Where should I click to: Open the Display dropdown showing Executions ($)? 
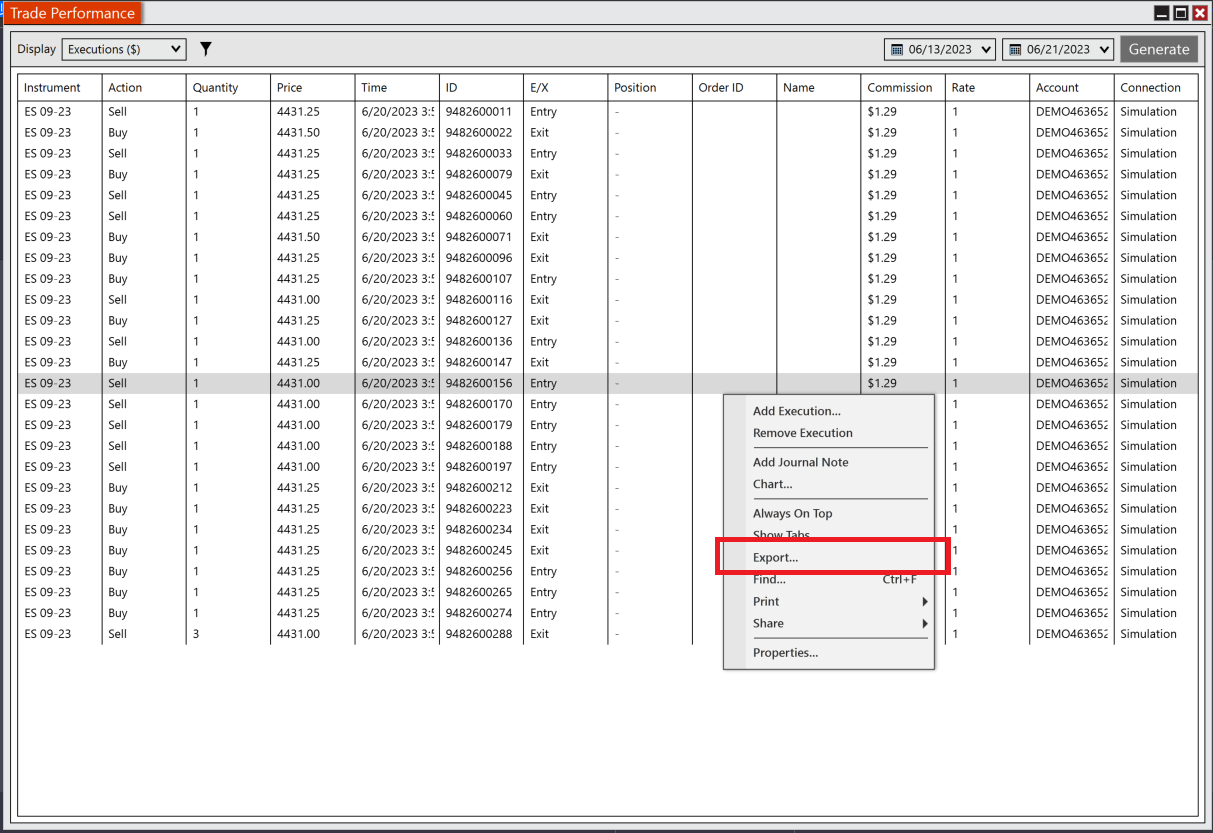click(123, 48)
